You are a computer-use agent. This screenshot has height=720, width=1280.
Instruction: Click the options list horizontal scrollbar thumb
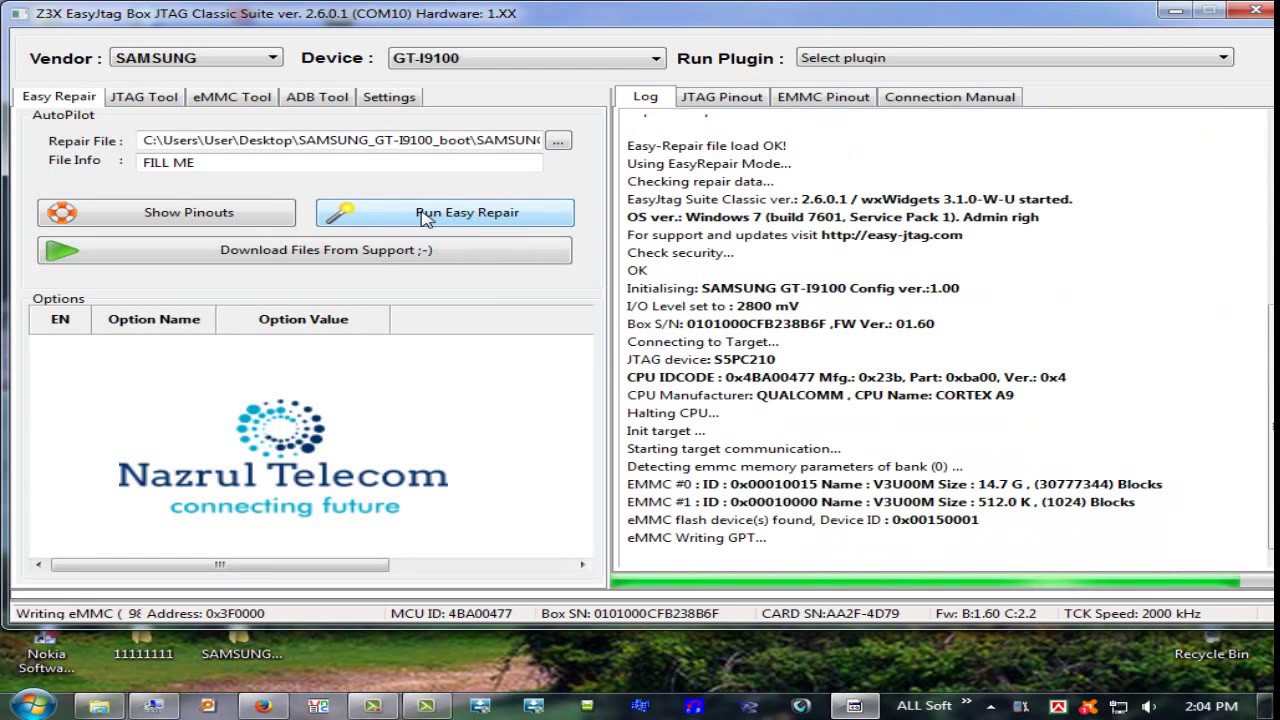coord(220,564)
